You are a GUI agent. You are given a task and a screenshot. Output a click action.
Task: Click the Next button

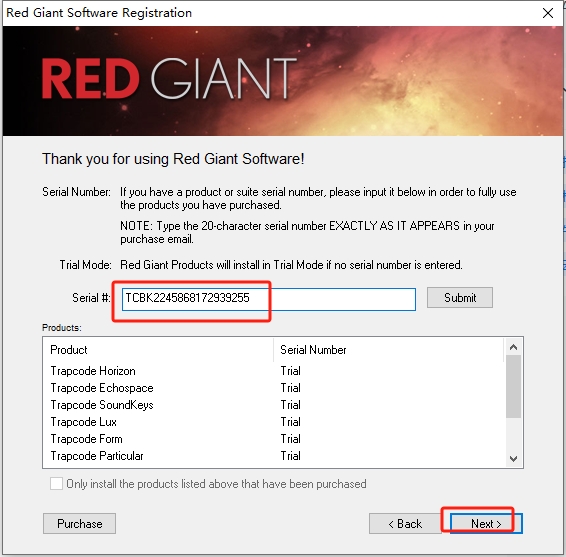pyautogui.click(x=486, y=523)
